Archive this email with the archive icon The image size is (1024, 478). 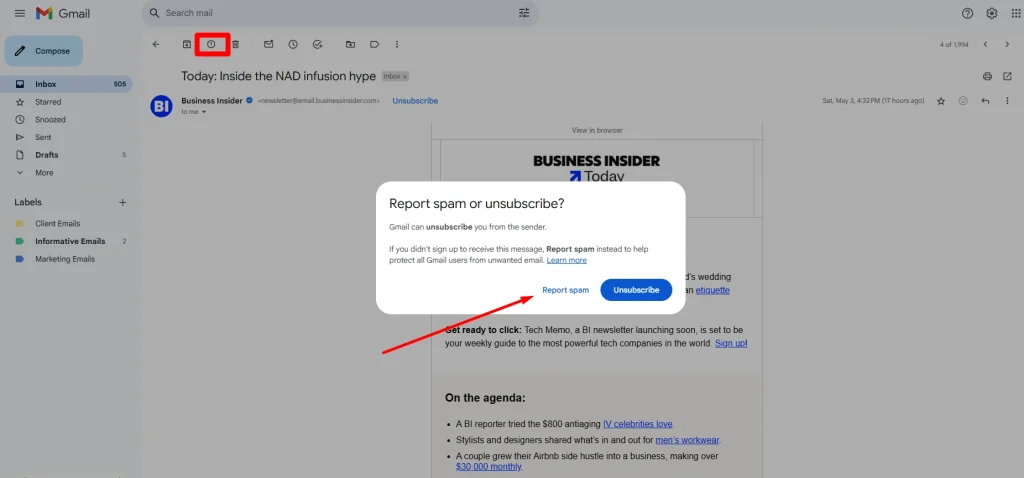pos(186,44)
